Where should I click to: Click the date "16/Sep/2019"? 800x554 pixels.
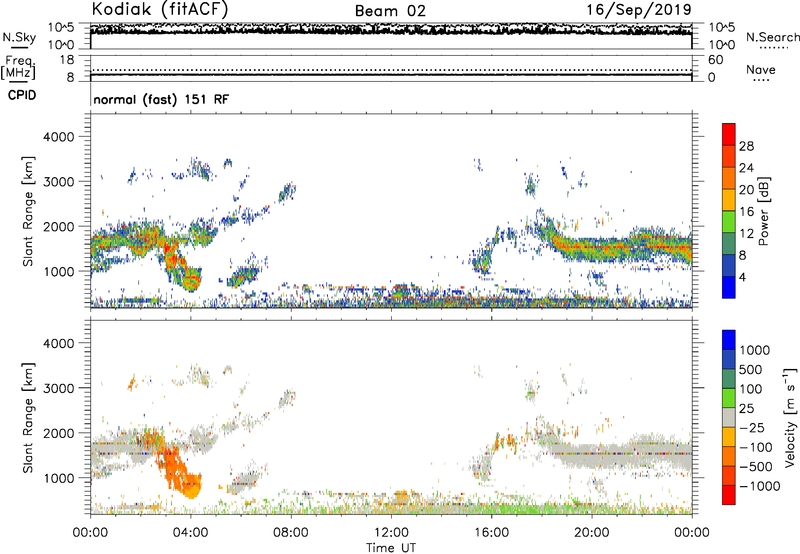pyautogui.click(x=639, y=9)
